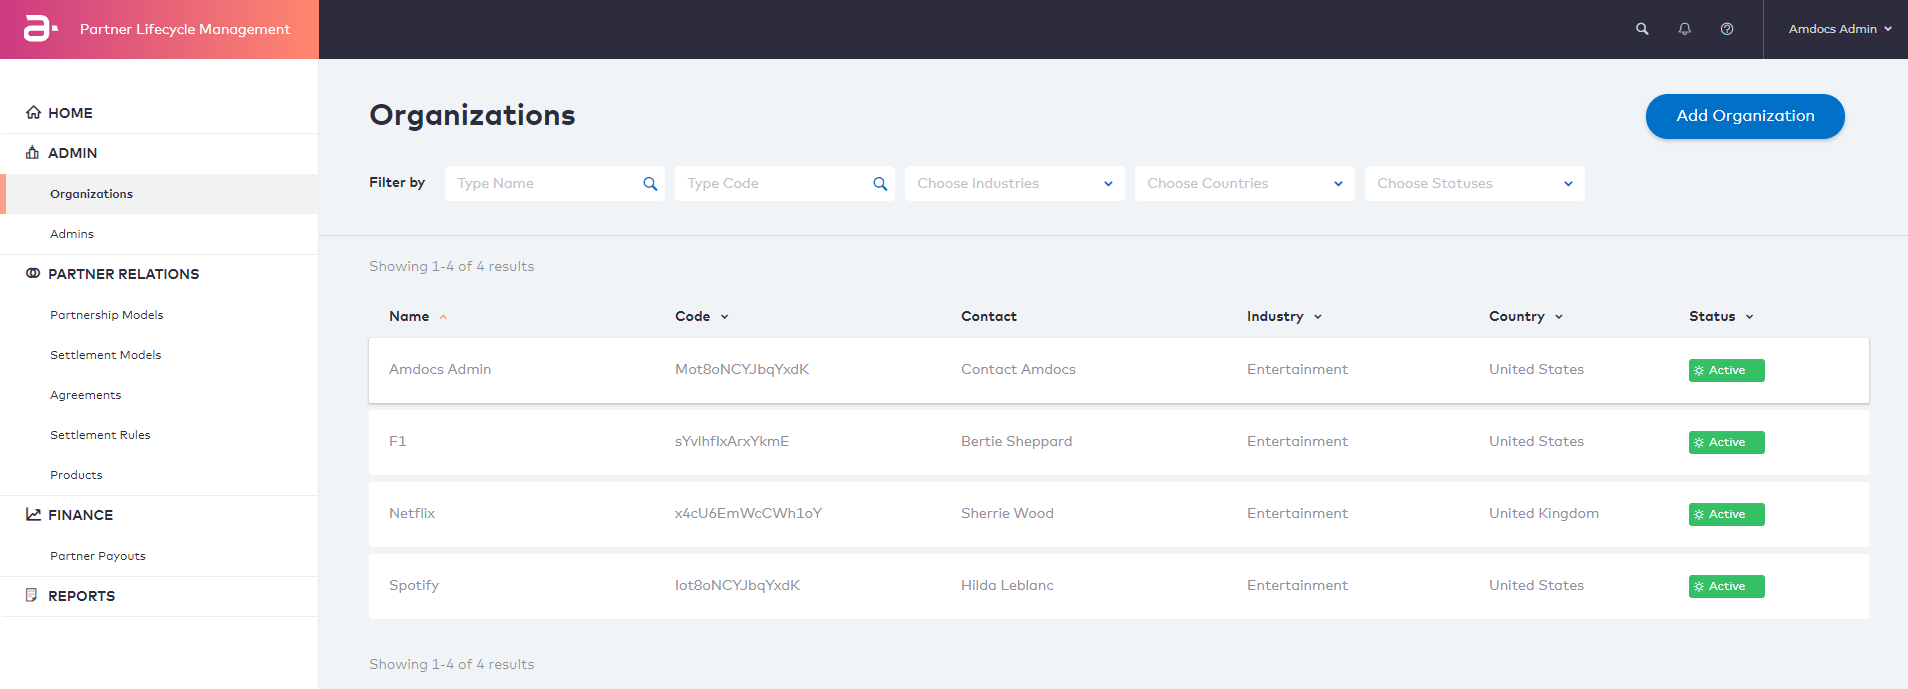Click the Partner Lifecycle Management title
Viewport: 1908px width, 689px height.
click(x=185, y=29)
